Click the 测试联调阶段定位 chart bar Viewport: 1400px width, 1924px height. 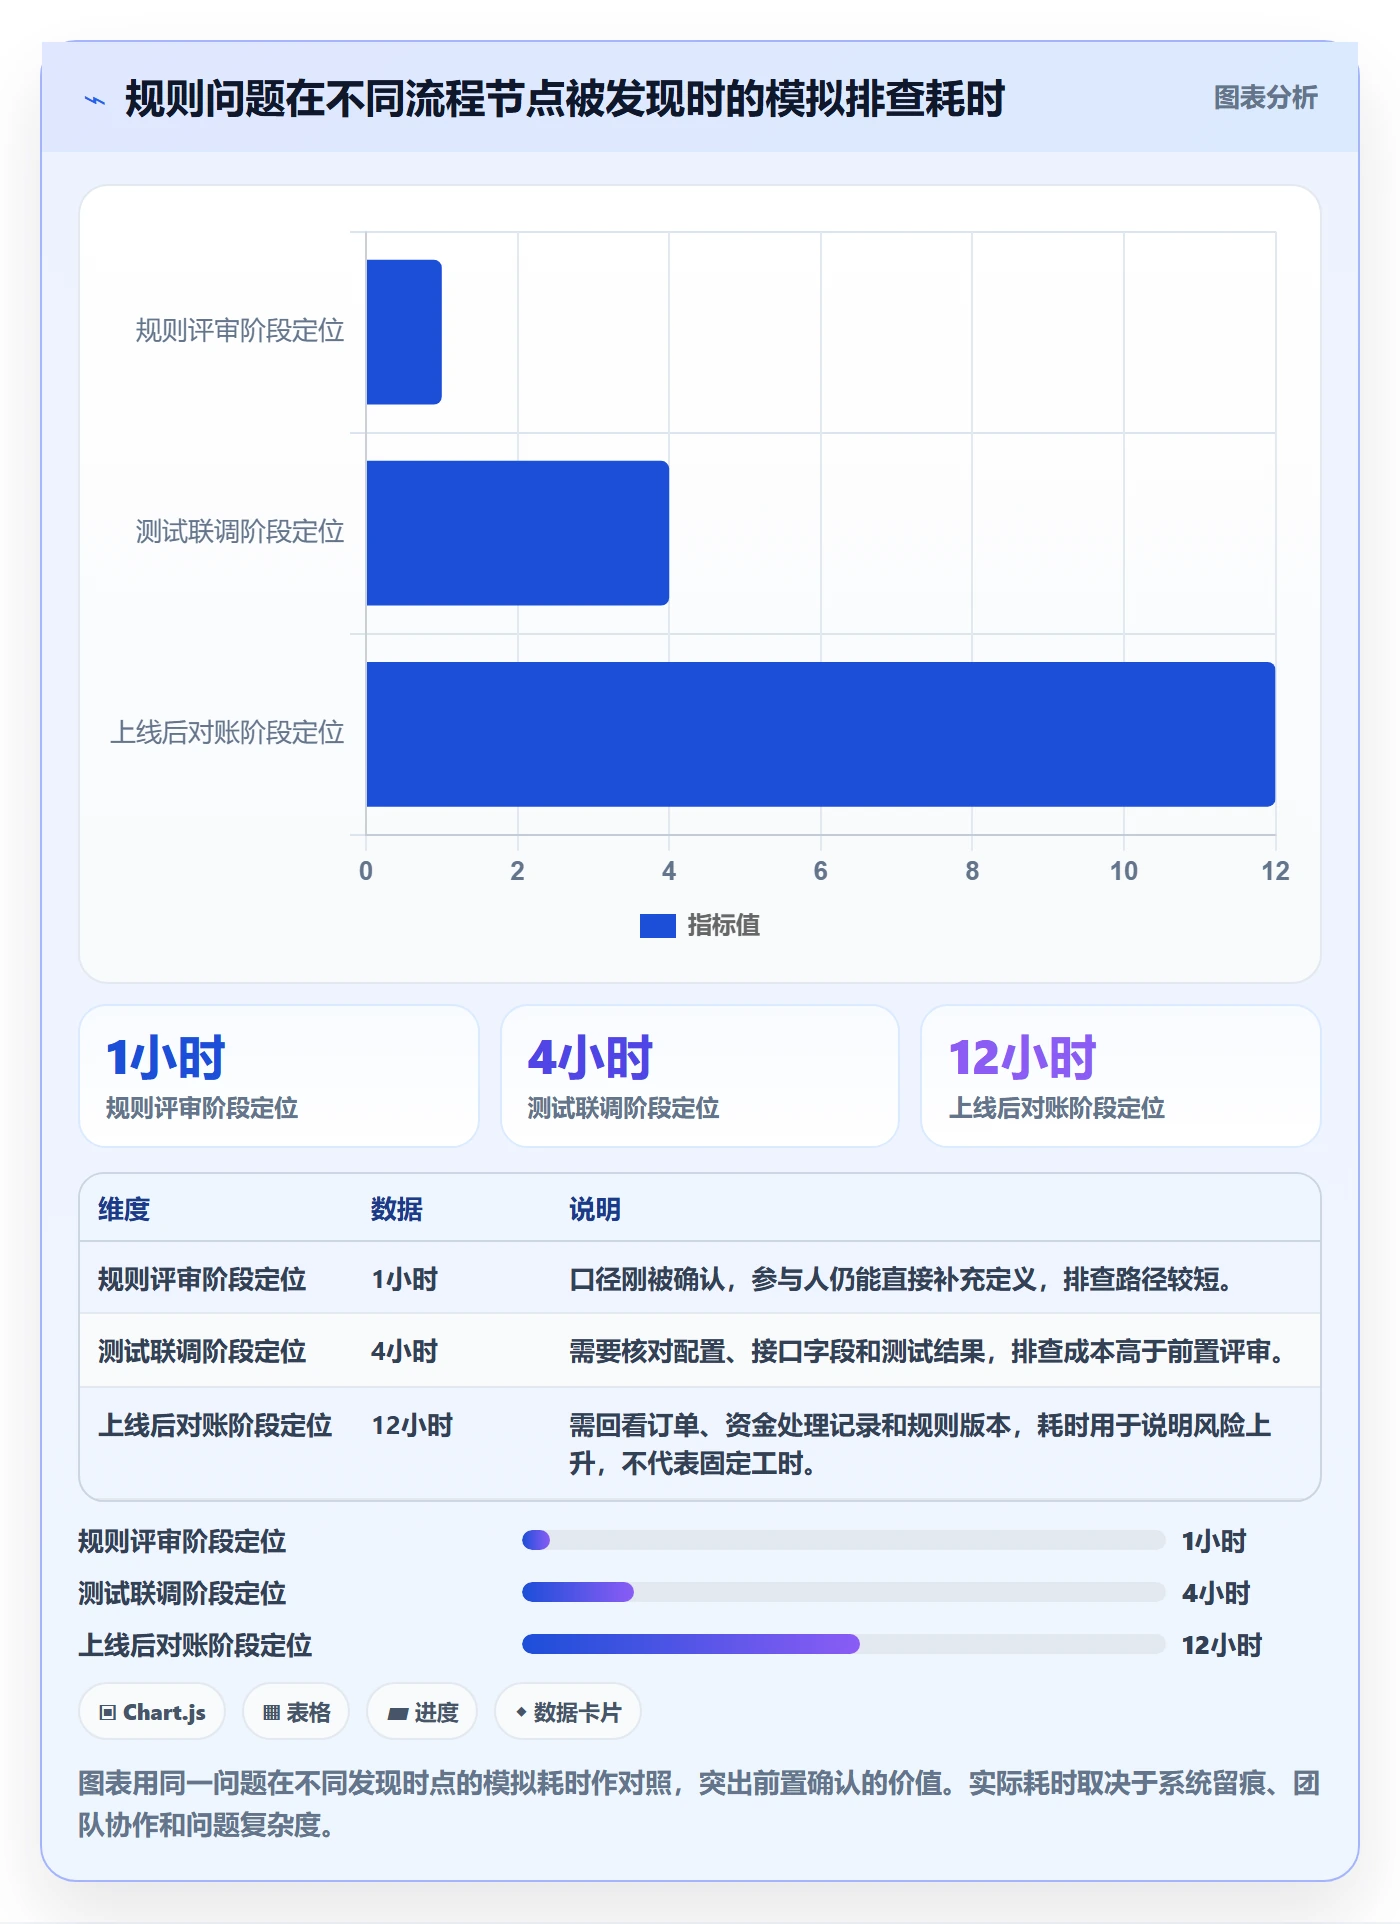tap(518, 533)
